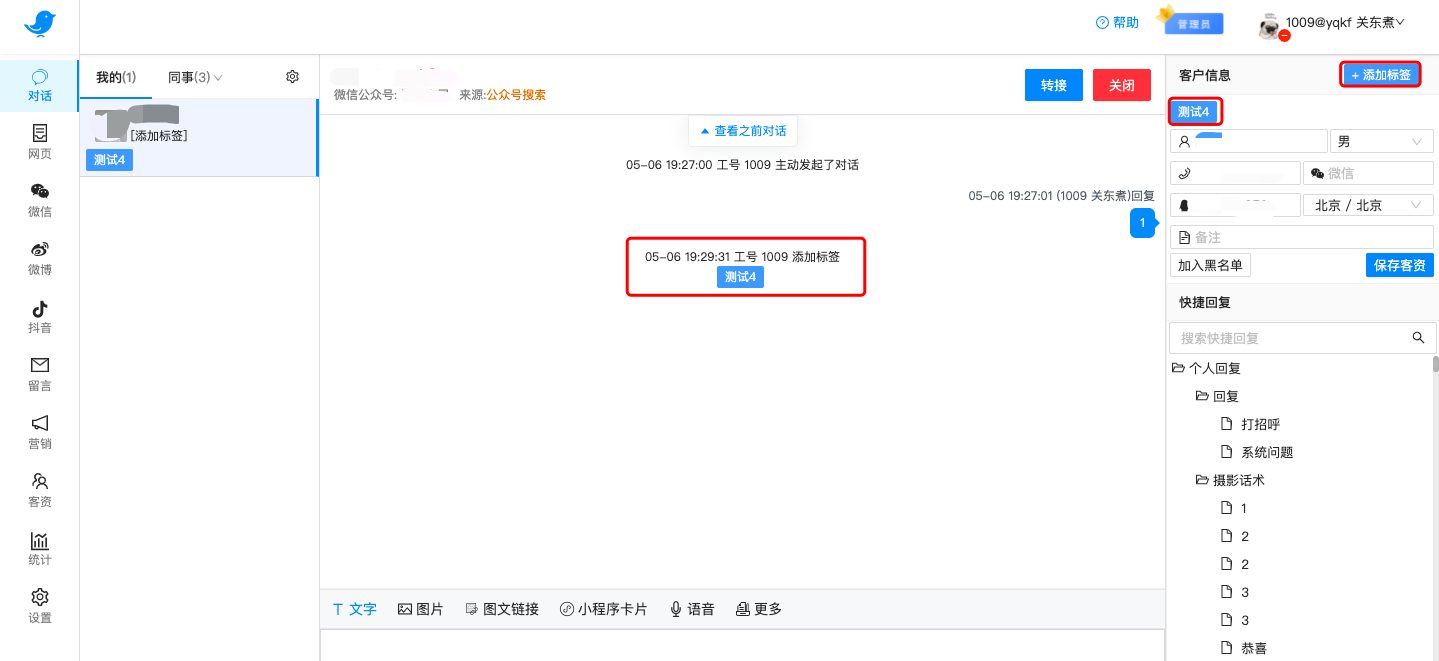Open the account menu 1009@yqkf 关东煮
The height and width of the screenshot is (661, 1439).
coord(1345,23)
